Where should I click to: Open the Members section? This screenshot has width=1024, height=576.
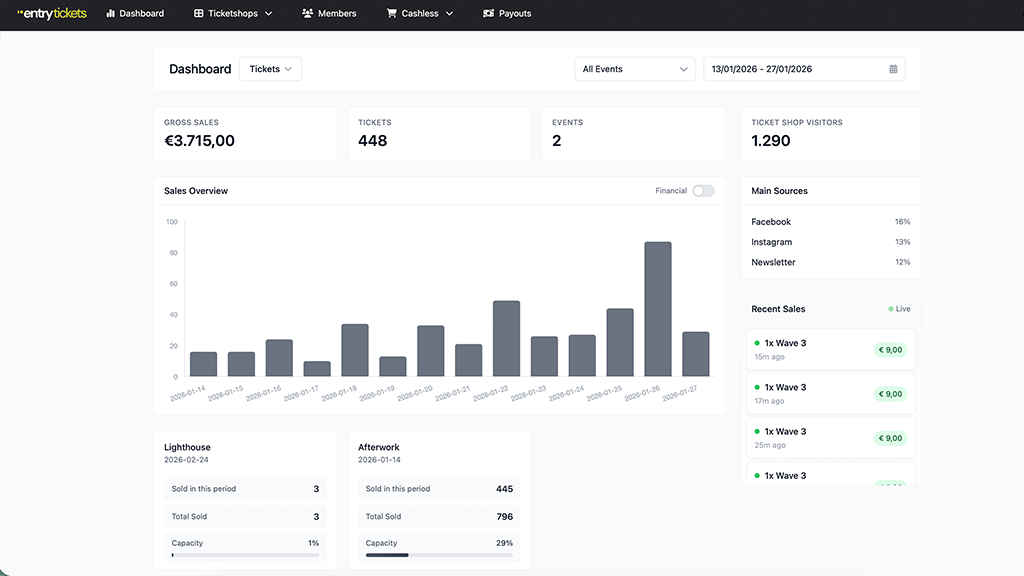point(336,14)
